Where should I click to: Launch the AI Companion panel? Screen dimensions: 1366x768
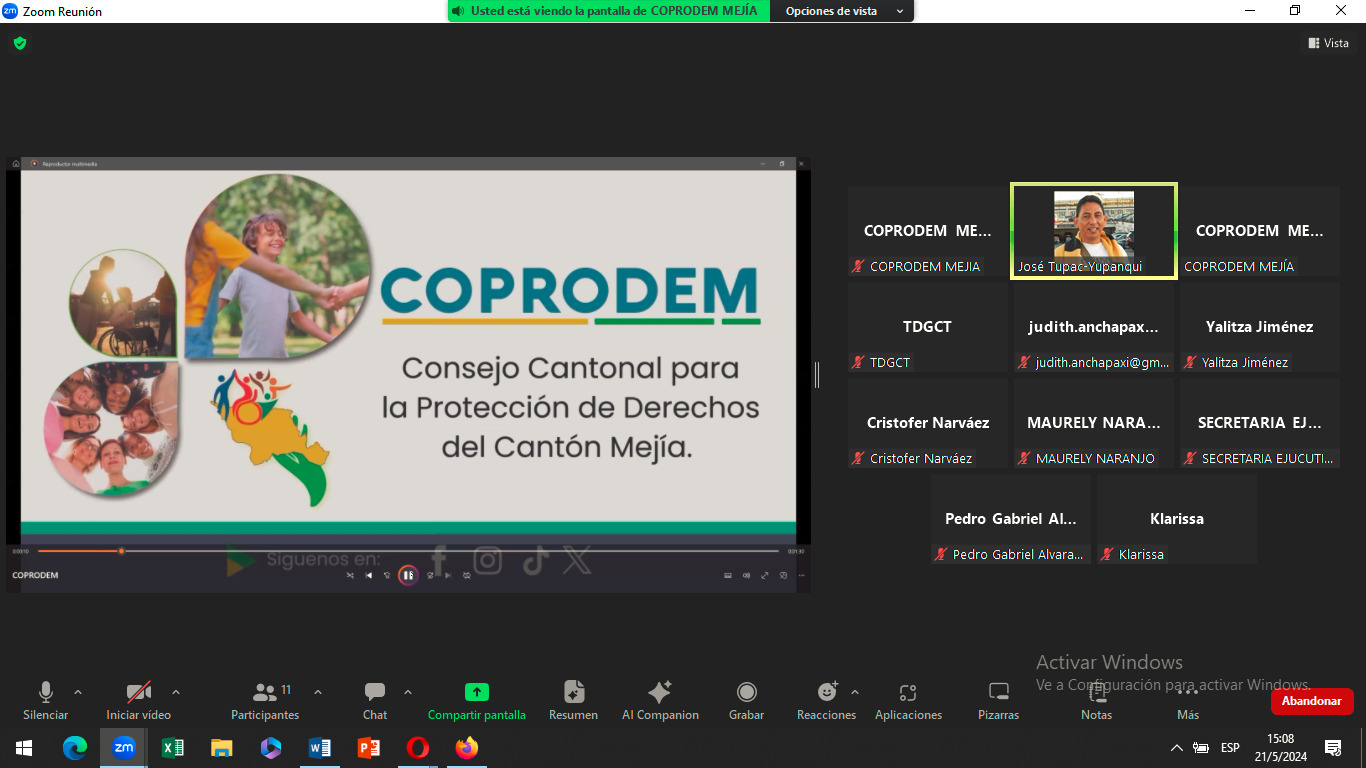pyautogui.click(x=660, y=700)
